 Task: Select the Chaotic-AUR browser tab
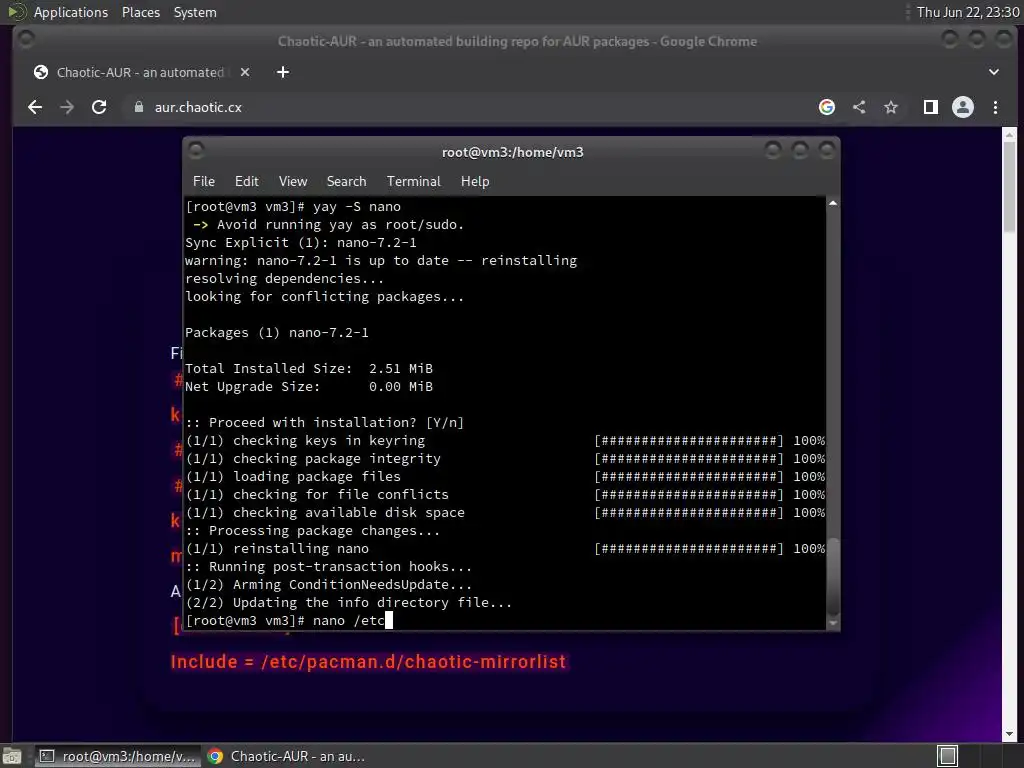pos(140,72)
